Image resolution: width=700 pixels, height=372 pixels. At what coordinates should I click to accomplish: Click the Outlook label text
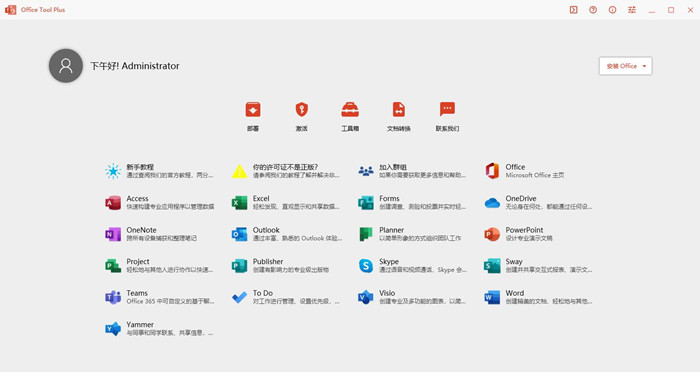(266, 230)
